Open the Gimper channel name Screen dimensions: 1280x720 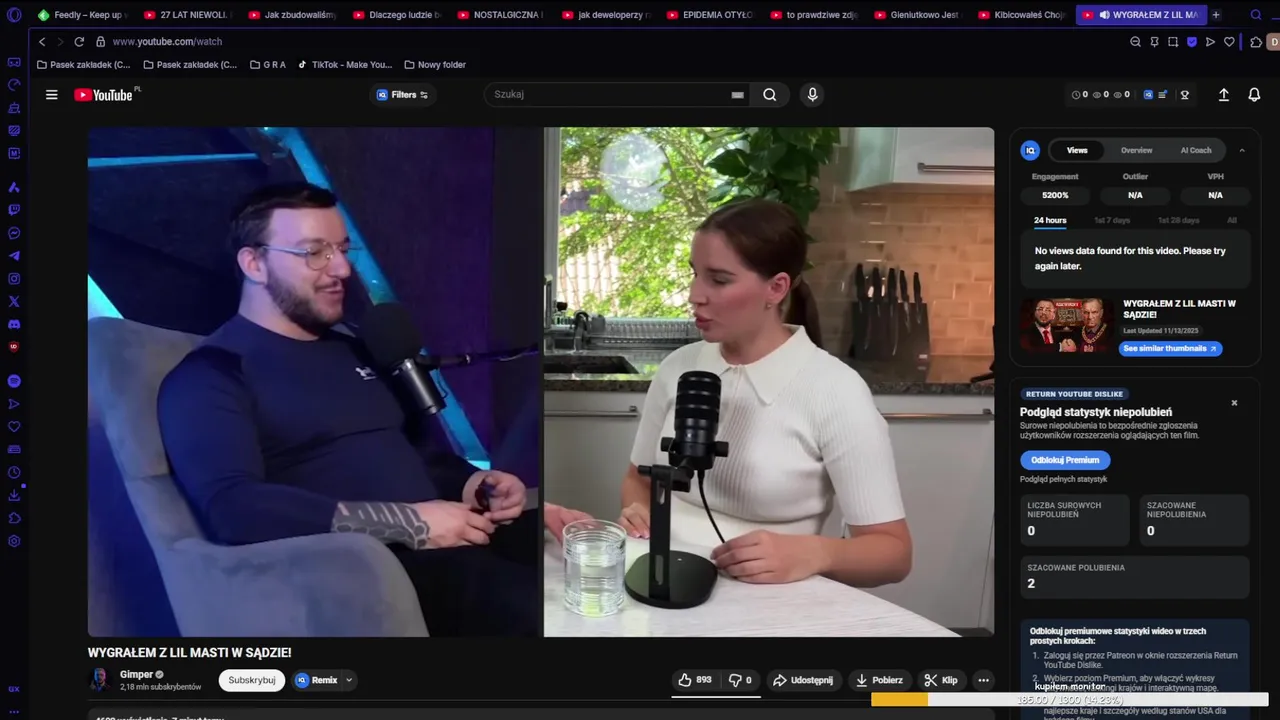click(x=136, y=674)
